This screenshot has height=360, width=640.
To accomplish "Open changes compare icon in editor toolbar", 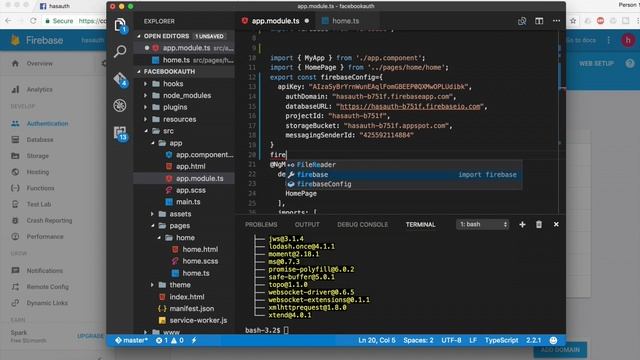I will 522,21.
